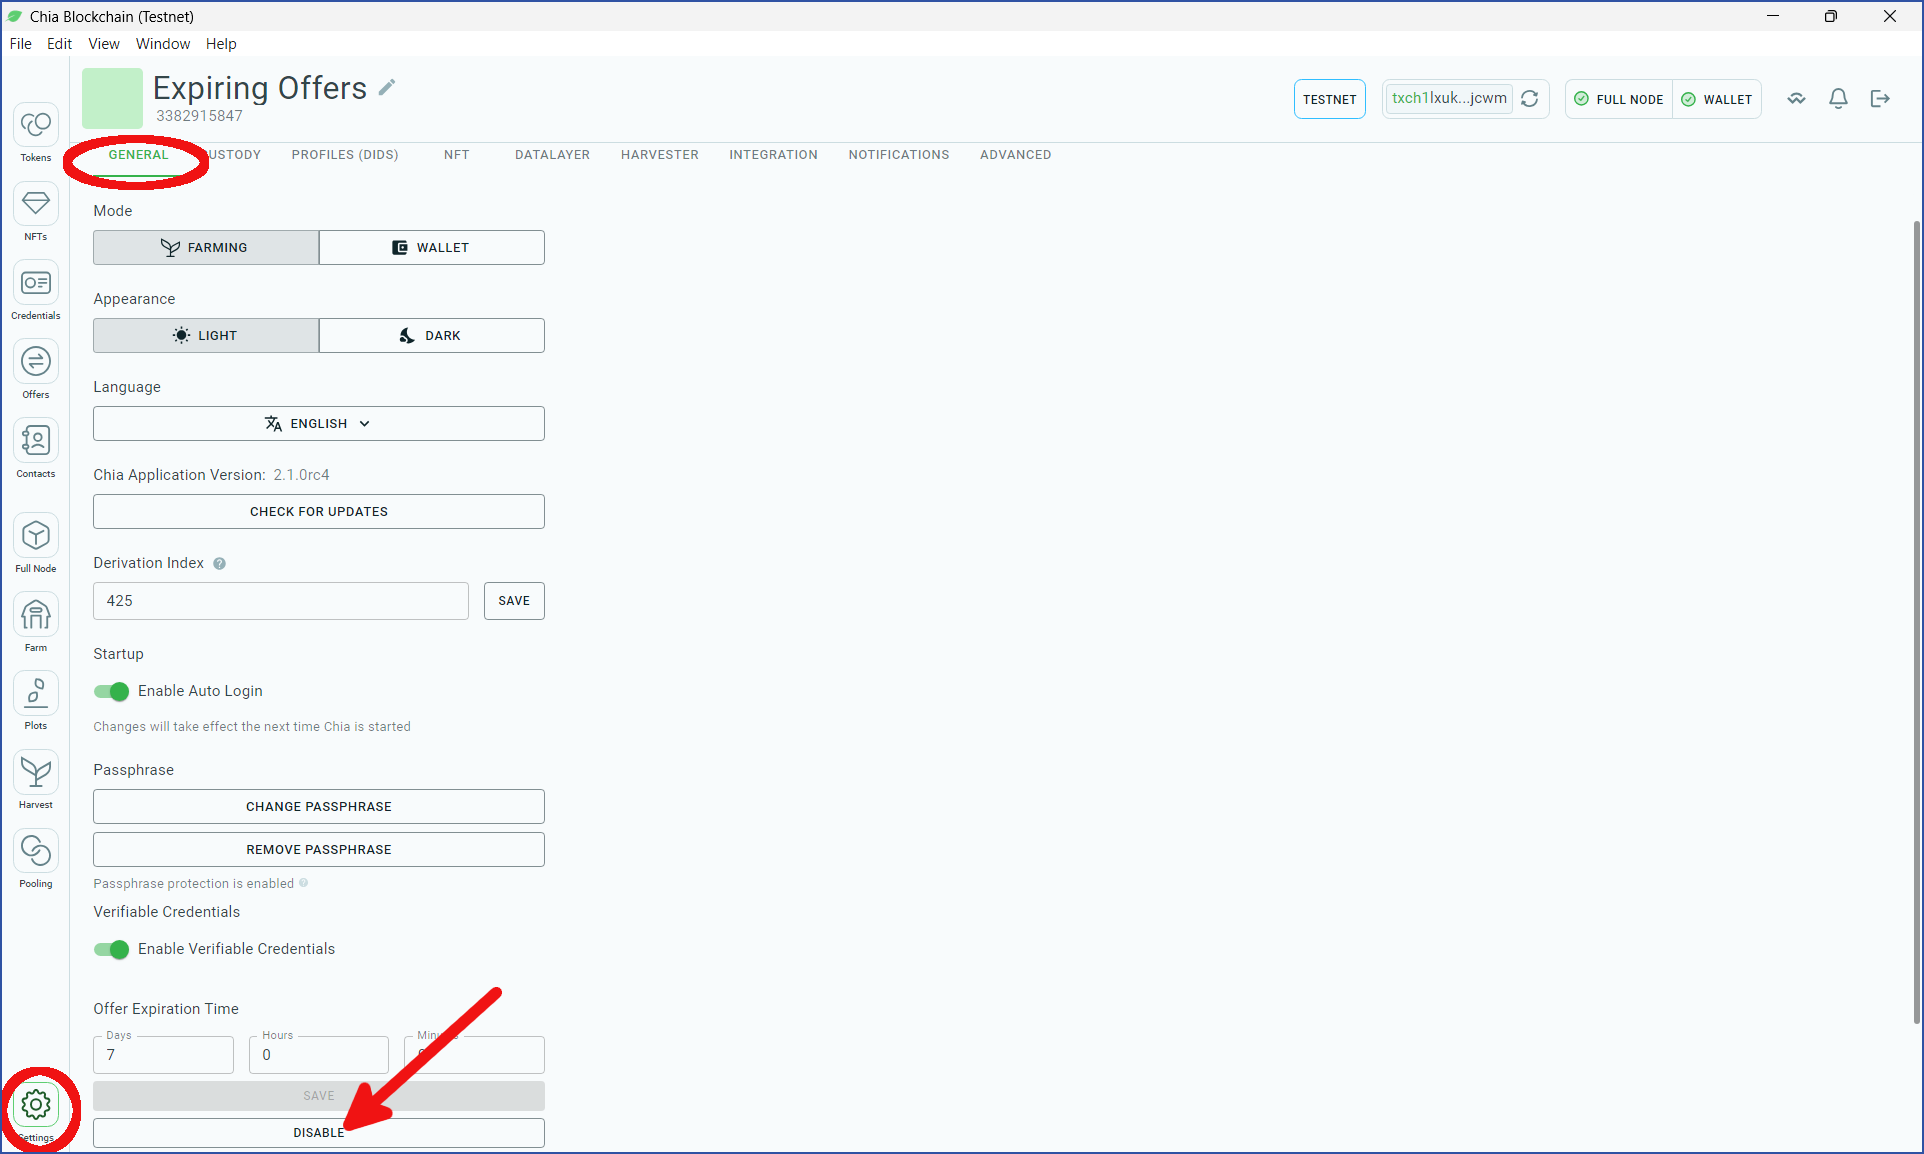Image resolution: width=1924 pixels, height=1154 pixels.
Task: Switch to the DataLayer tab
Action: pos(552,155)
